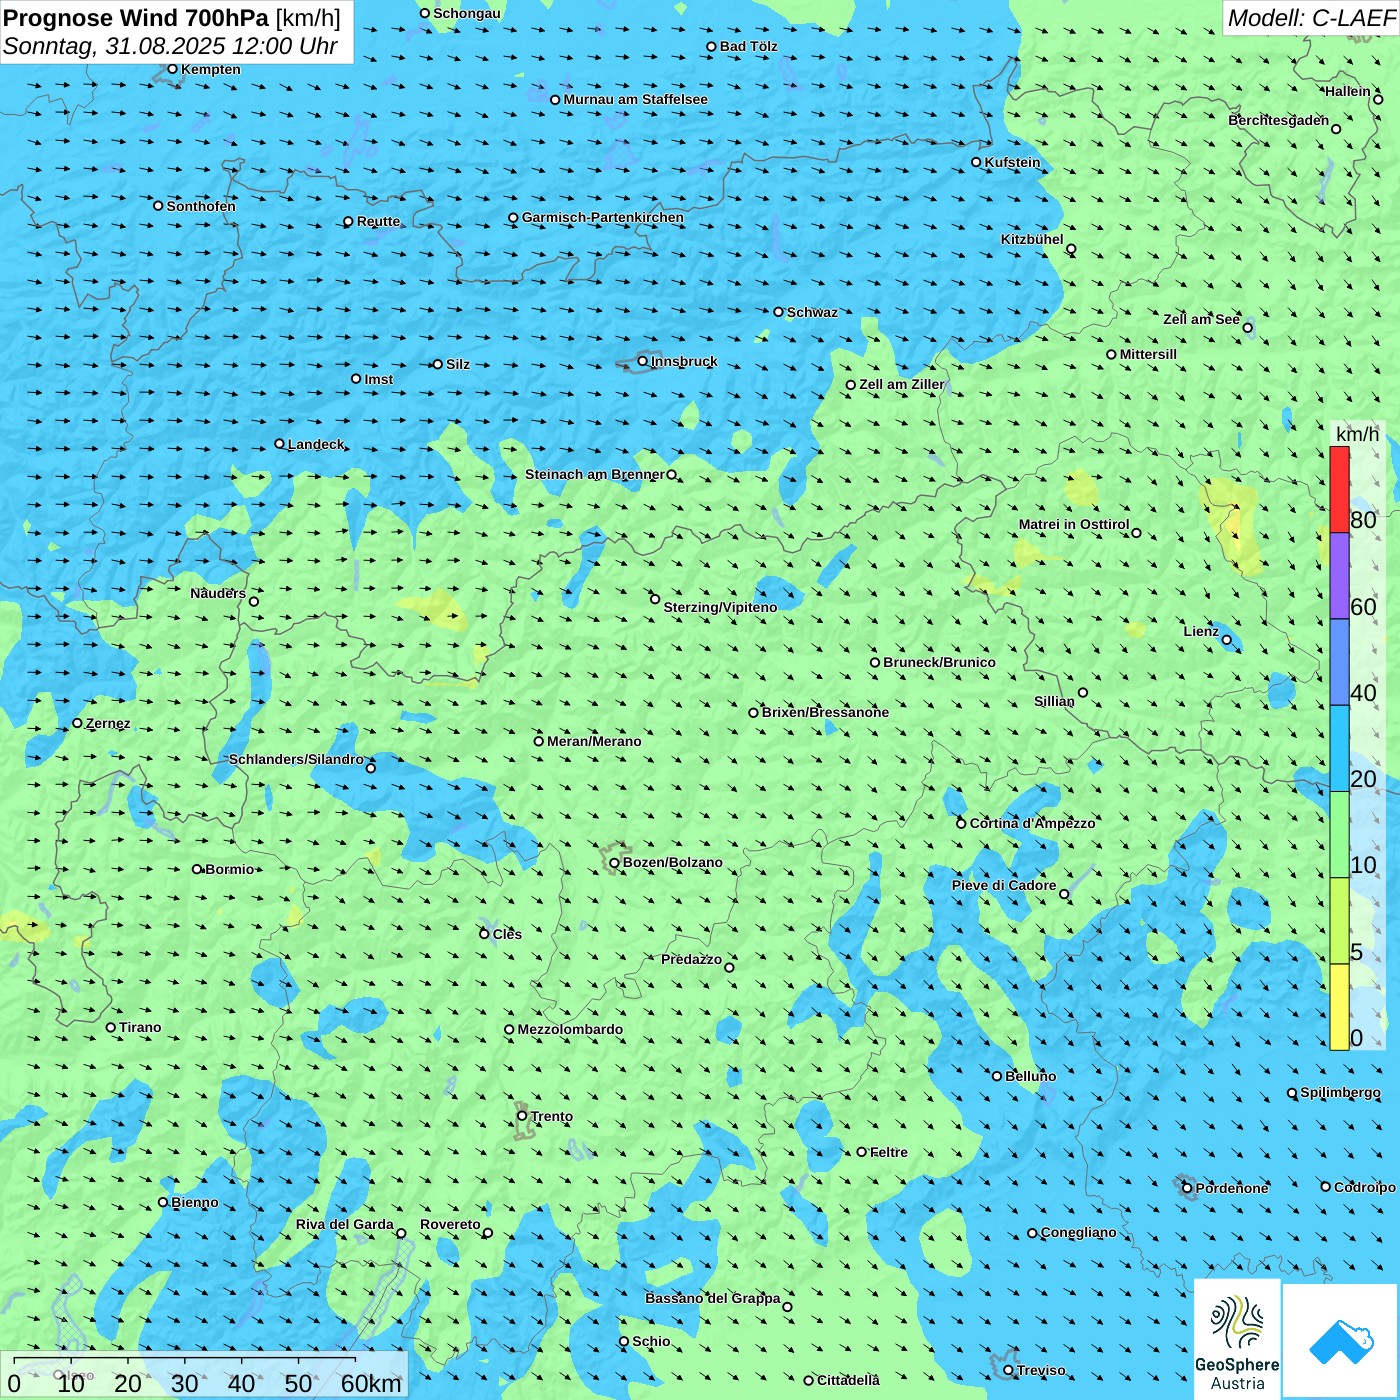The image size is (1400, 1400).
Task: Click the 'Modell: C-LAEF' label
Action: pyautogui.click(x=1311, y=18)
